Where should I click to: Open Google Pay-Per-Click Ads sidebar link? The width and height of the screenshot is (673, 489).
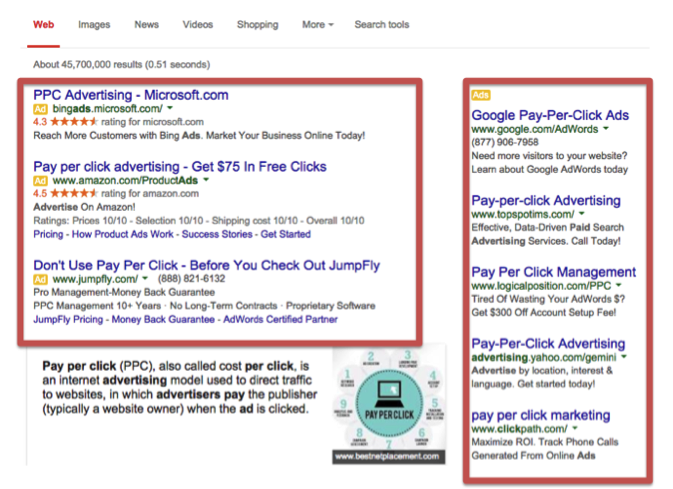550,115
